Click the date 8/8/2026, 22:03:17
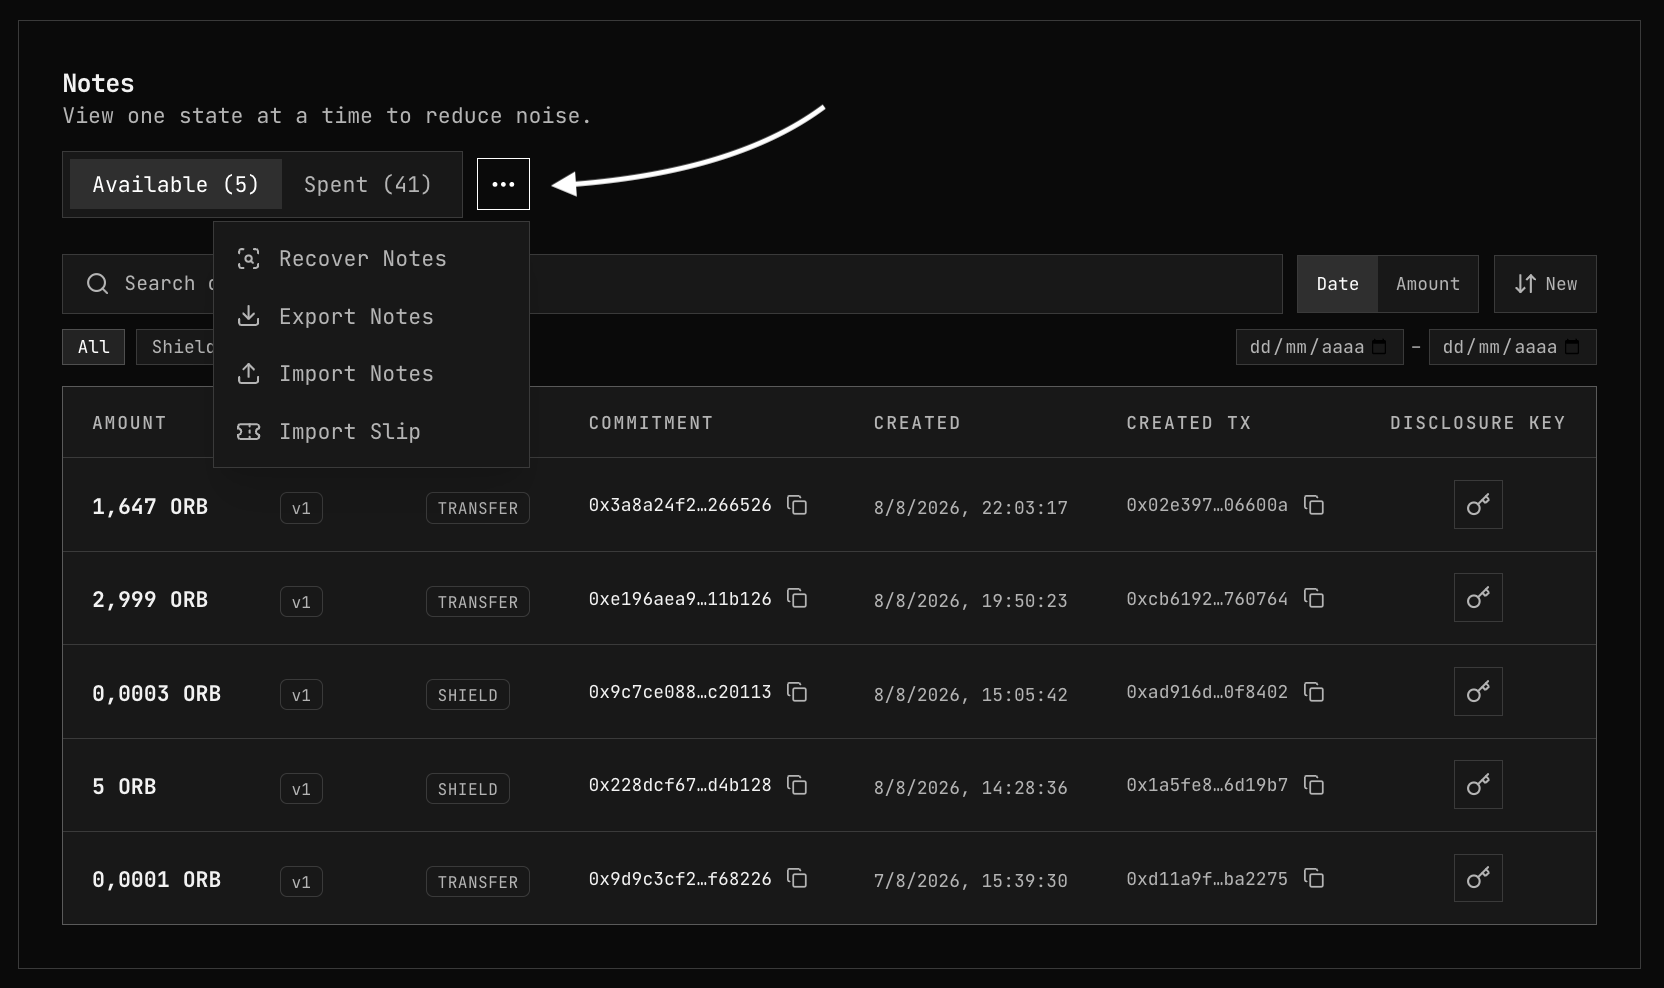 (x=971, y=508)
